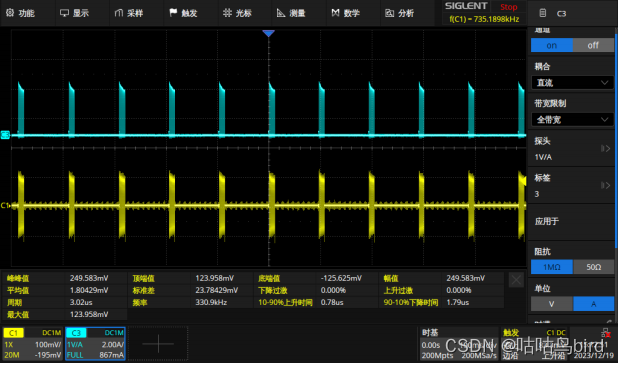Click the 下降过激 0.000% measurement

pyautogui.click(x=316, y=290)
